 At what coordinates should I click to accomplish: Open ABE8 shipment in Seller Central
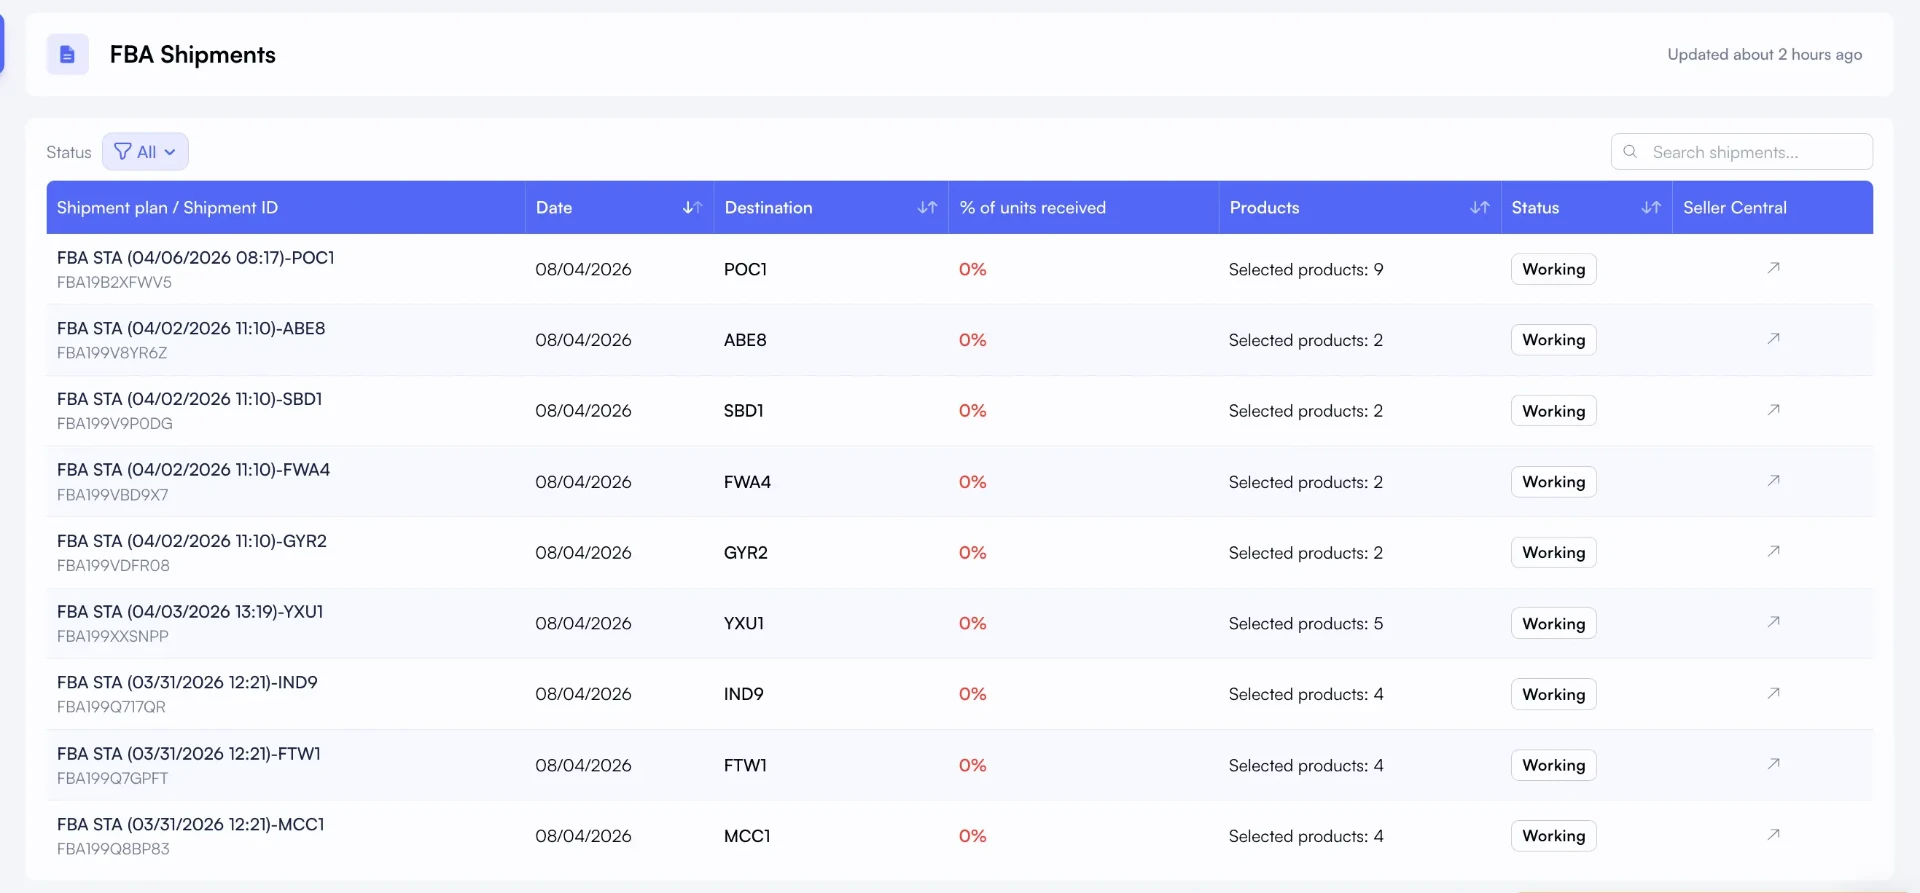pos(1773,339)
